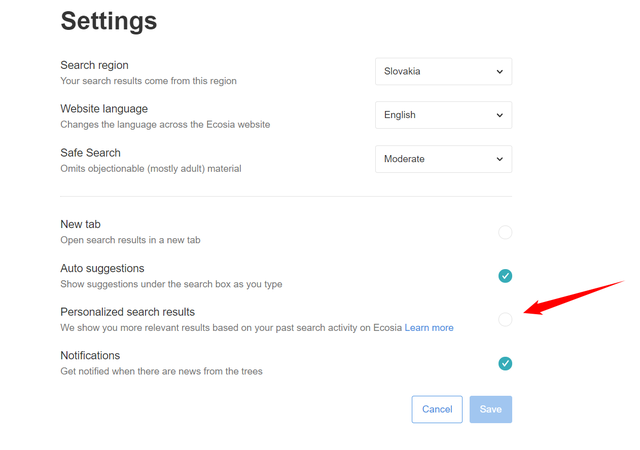Open the Safe Search dropdown set to Moderate
Image resolution: width=640 pixels, height=450 pixels.
[x=443, y=159]
